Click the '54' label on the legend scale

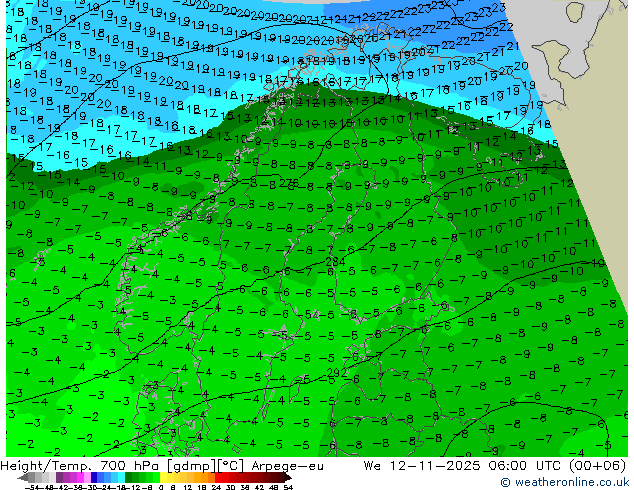(x=288, y=487)
